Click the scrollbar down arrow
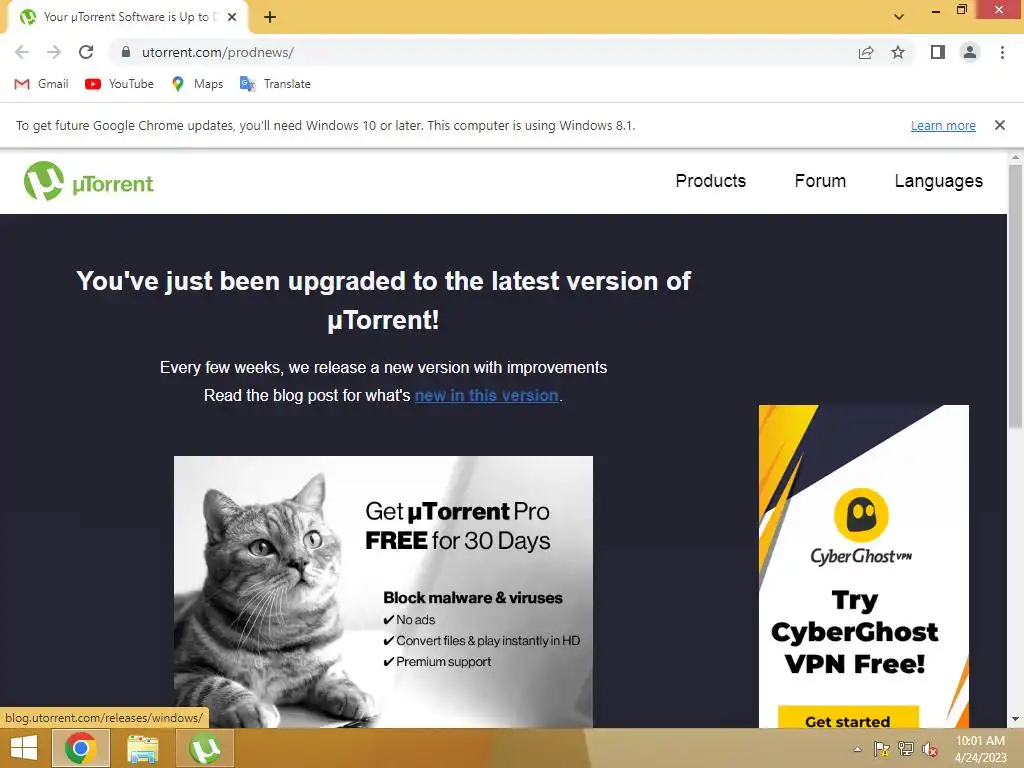The height and width of the screenshot is (768, 1024). point(1015,720)
